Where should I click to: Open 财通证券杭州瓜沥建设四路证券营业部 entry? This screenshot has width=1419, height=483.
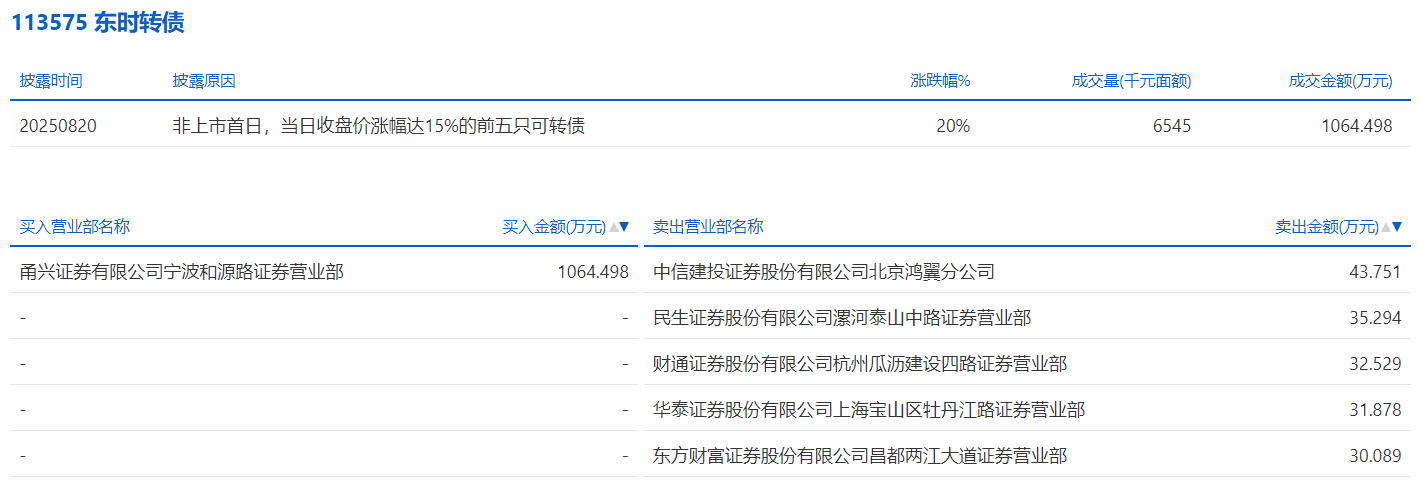coord(860,364)
